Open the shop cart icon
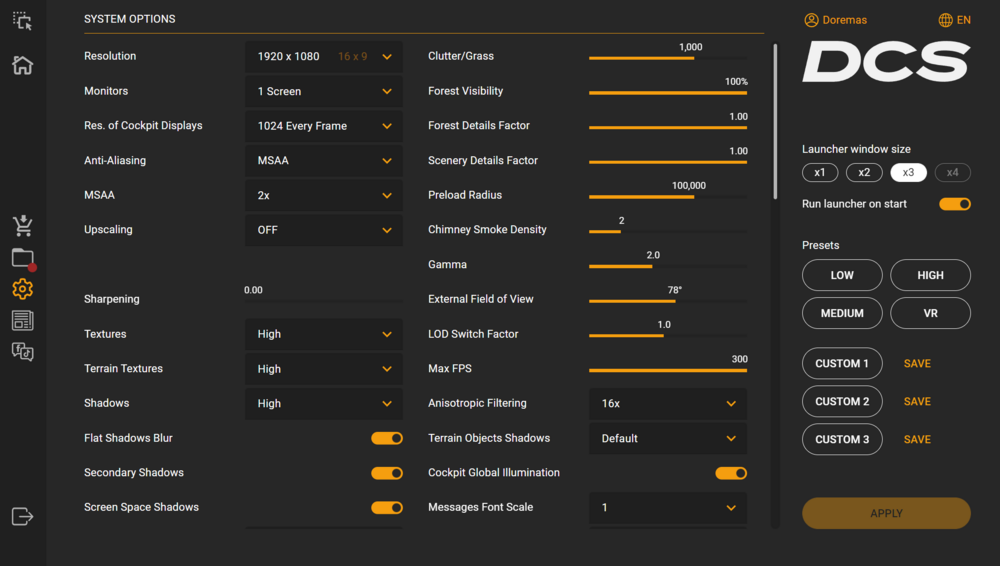This screenshot has height=566, width=1000. click(x=22, y=226)
